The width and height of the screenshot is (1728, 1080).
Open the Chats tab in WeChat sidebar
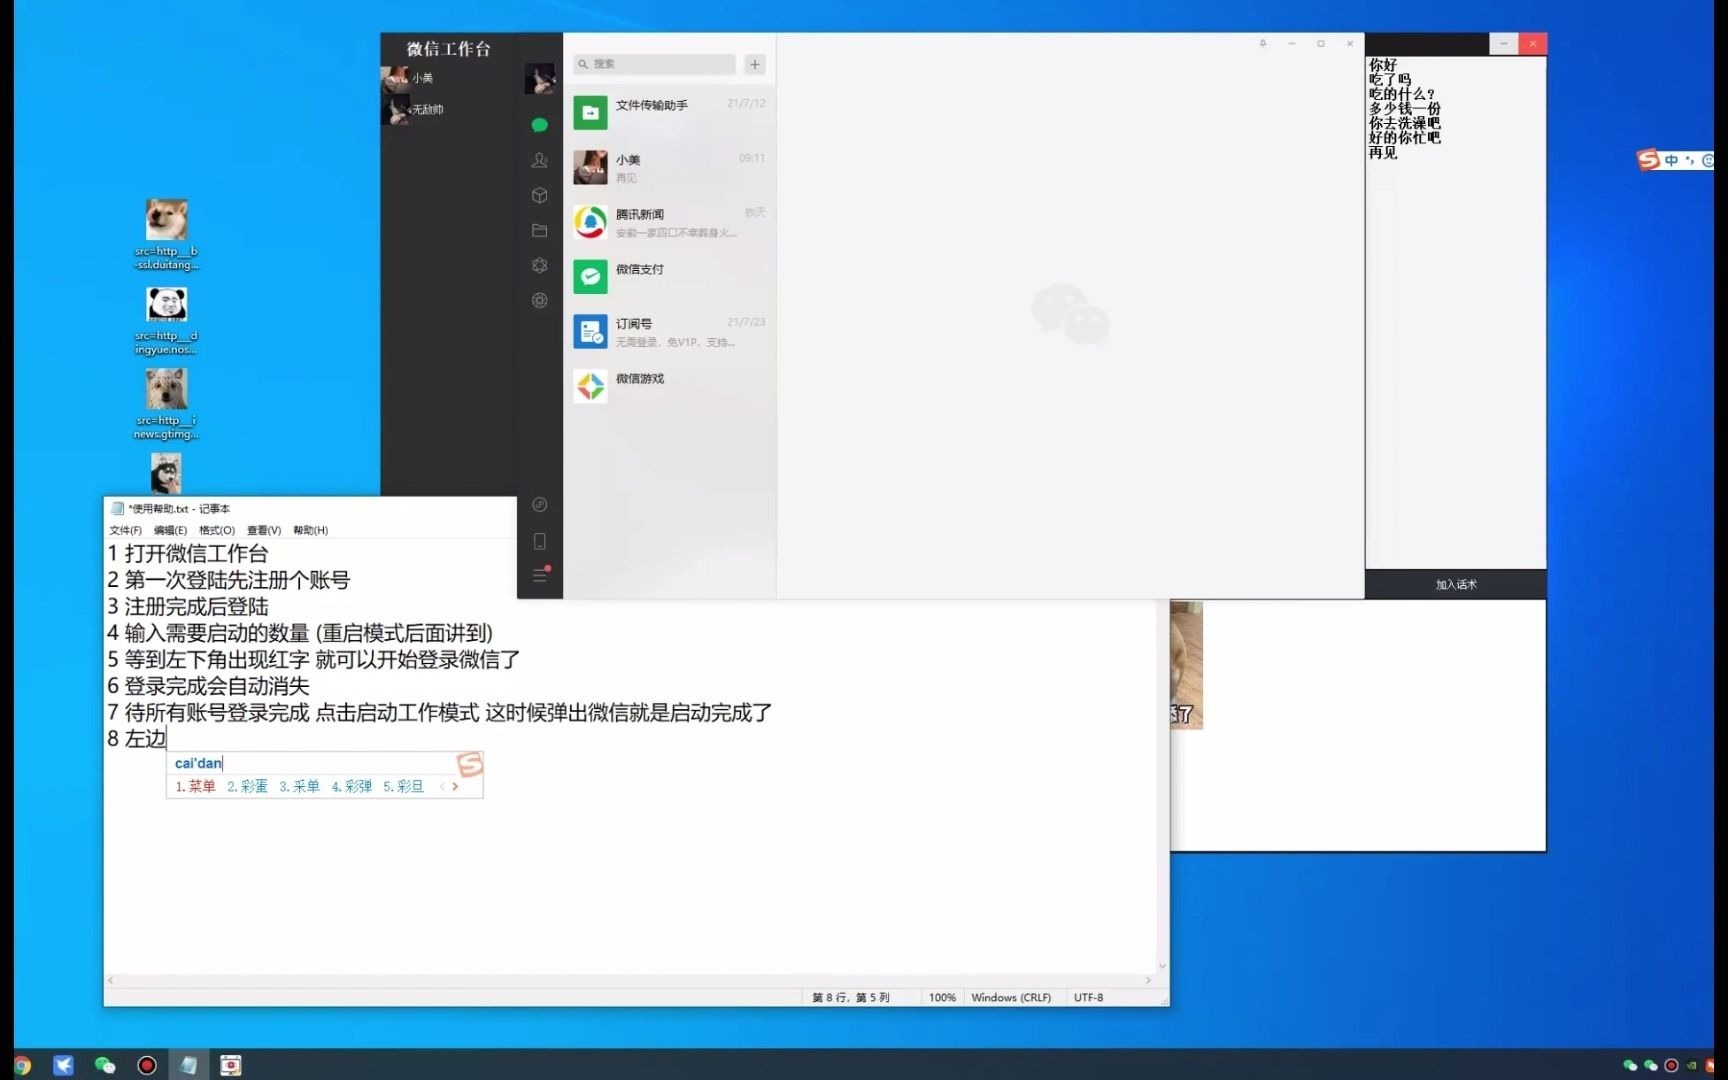click(540, 125)
